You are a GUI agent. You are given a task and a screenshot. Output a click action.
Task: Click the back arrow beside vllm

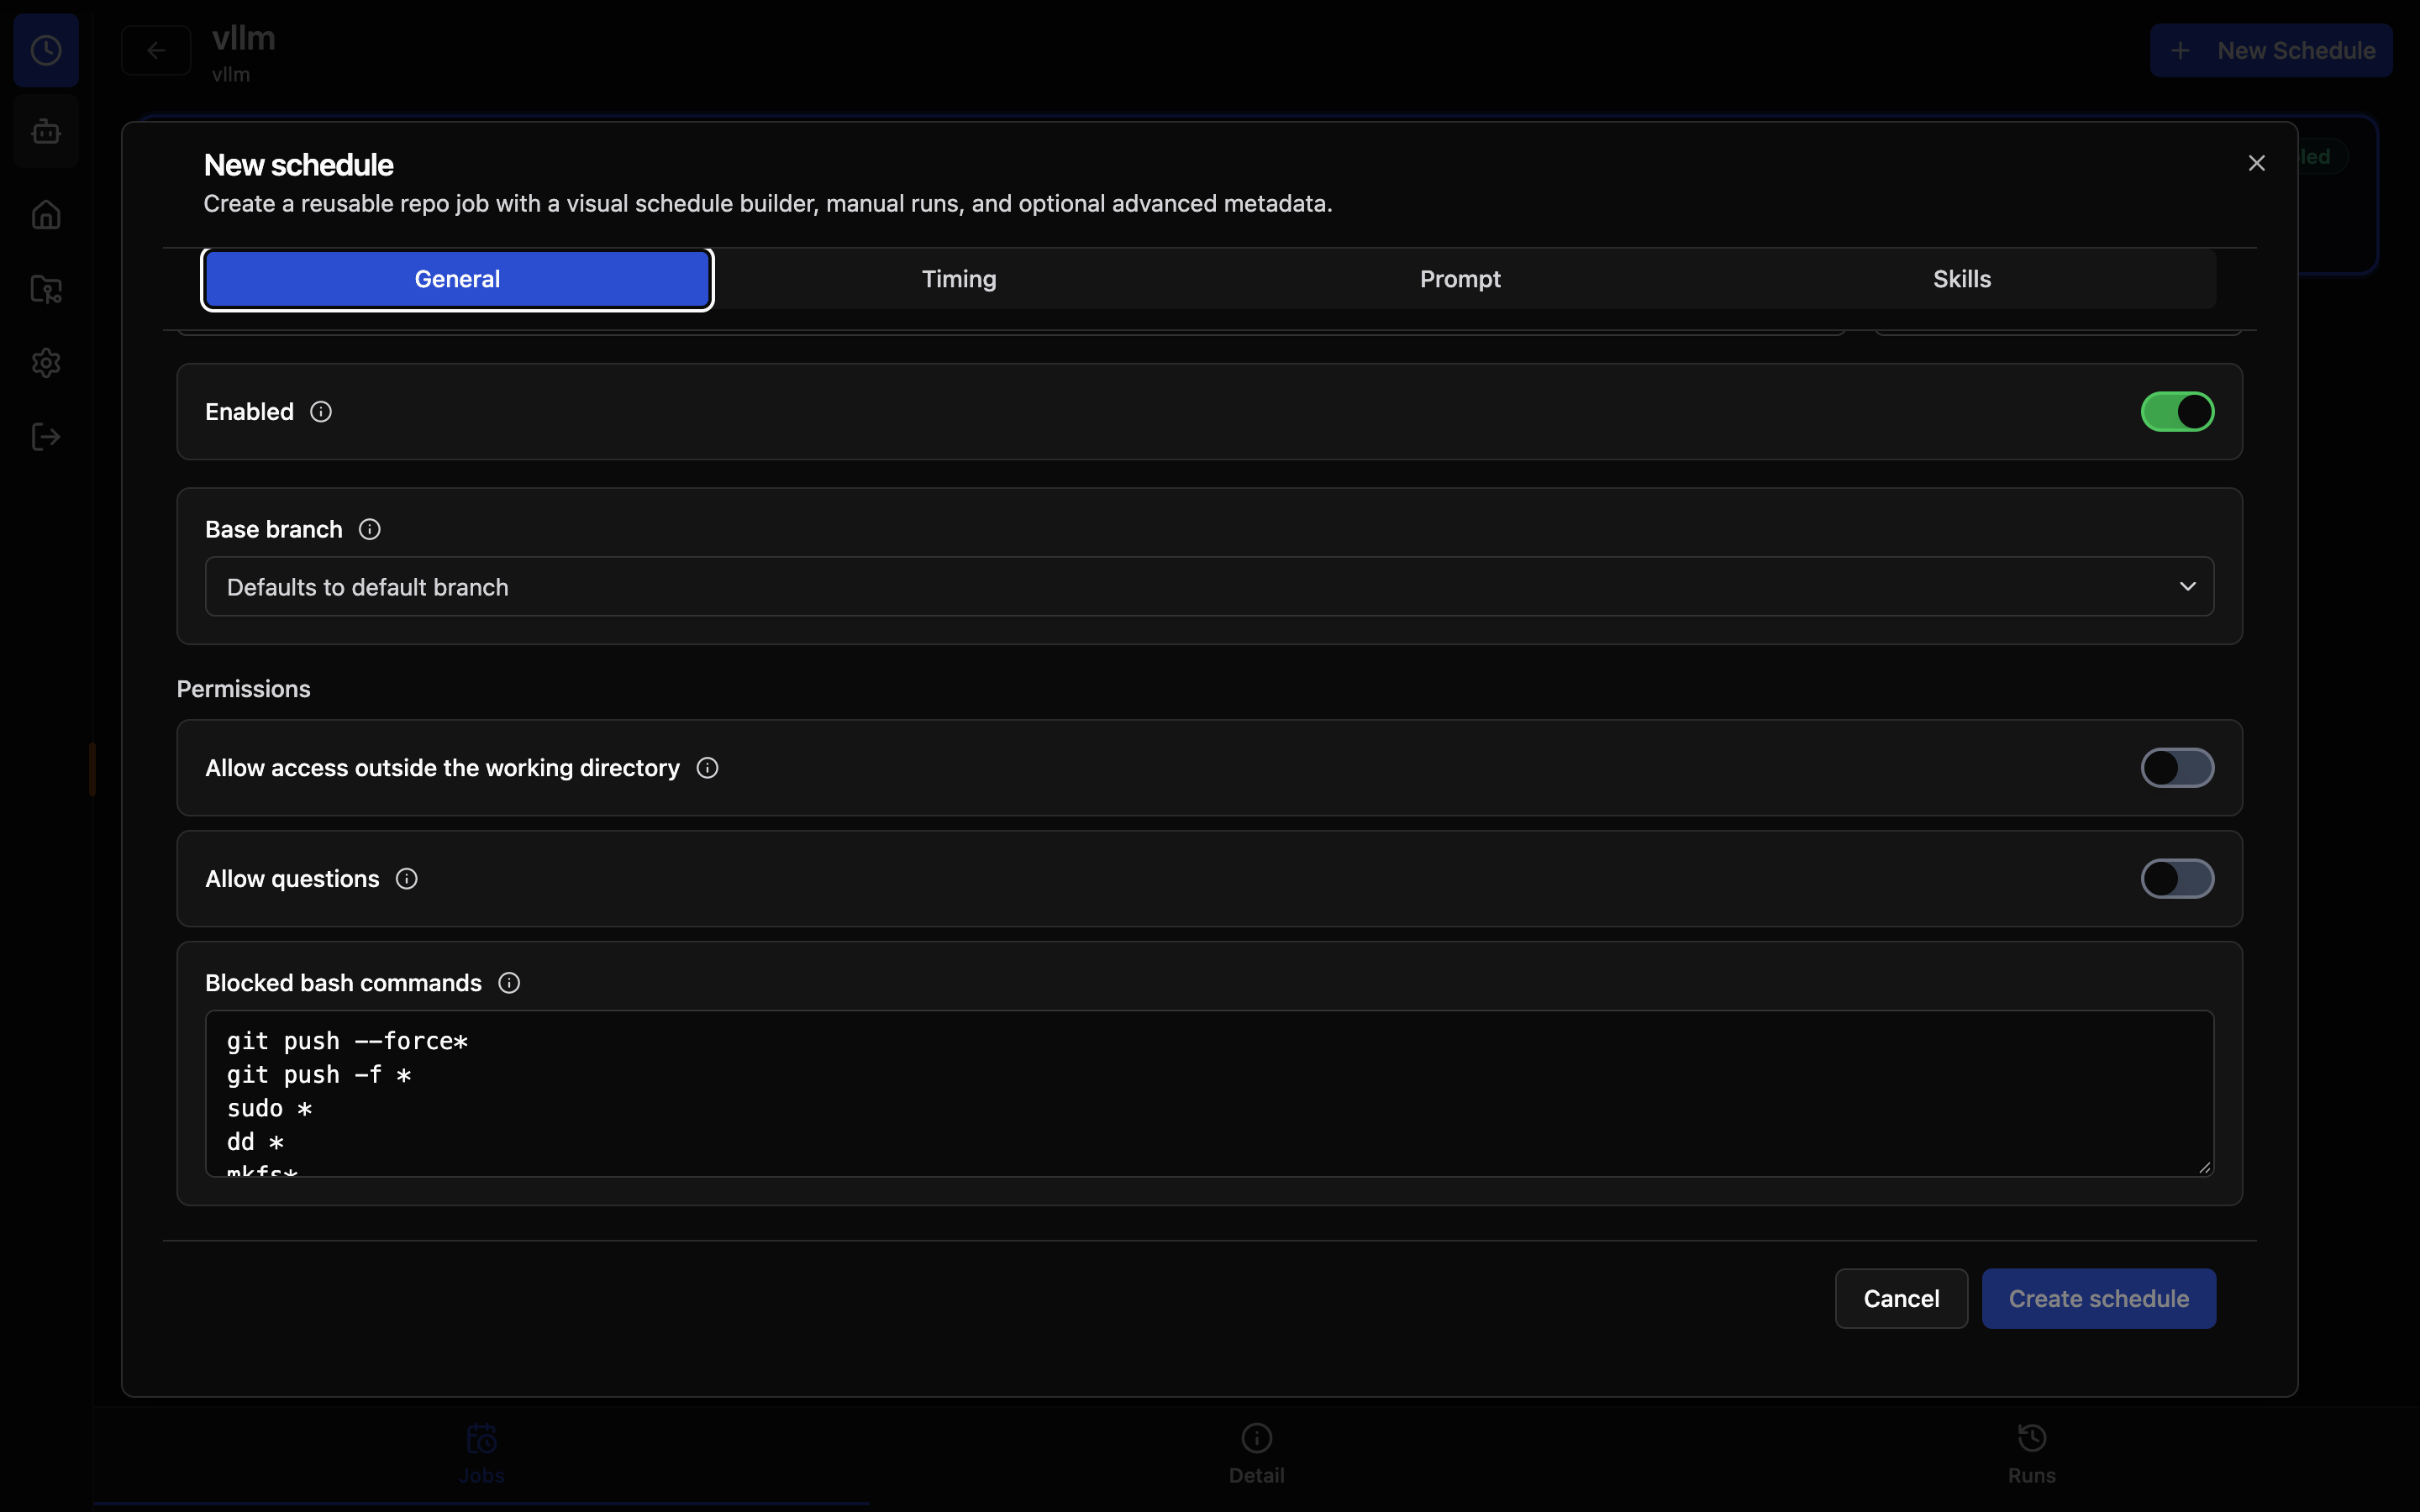pyautogui.click(x=156, y=50)
